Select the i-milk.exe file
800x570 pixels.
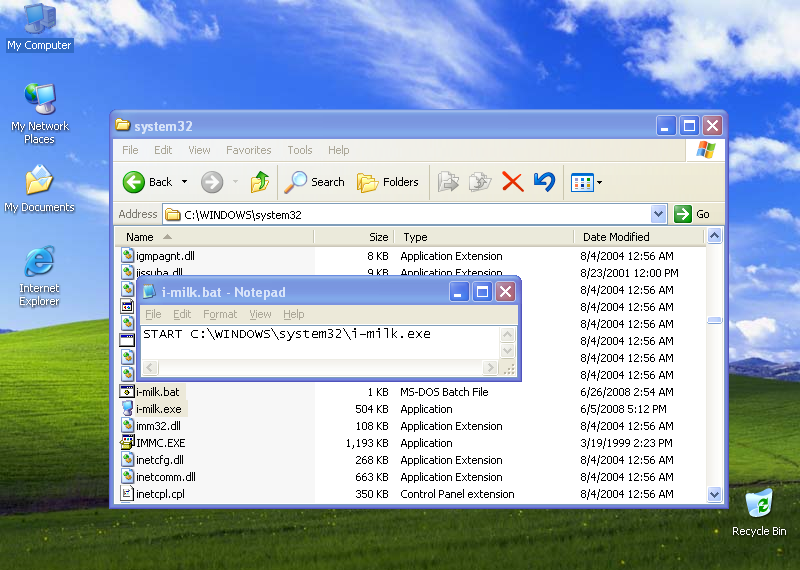click(159, 409)
